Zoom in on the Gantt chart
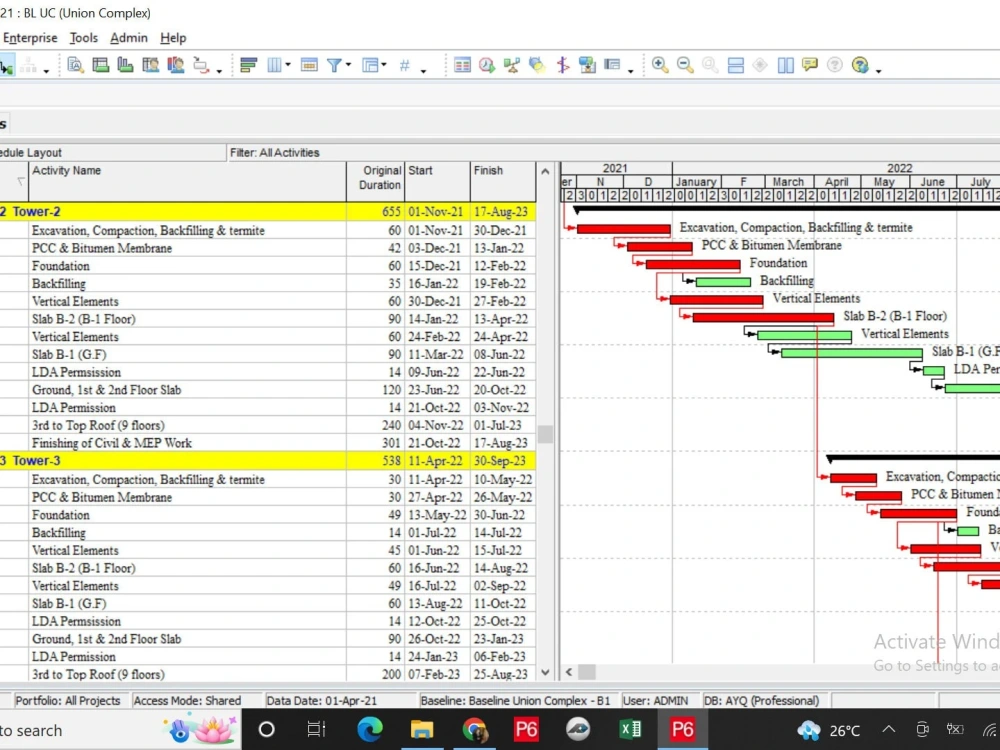Viewport: 1000px width, 750px height. click(661, 64)
